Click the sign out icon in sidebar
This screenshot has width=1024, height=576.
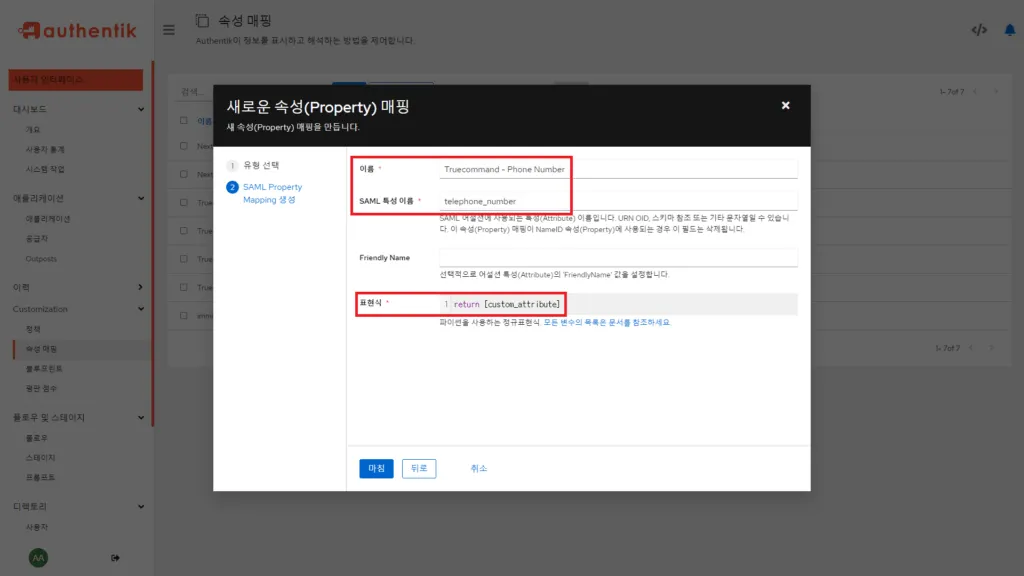pyautogui.click(x=117, y=558)
